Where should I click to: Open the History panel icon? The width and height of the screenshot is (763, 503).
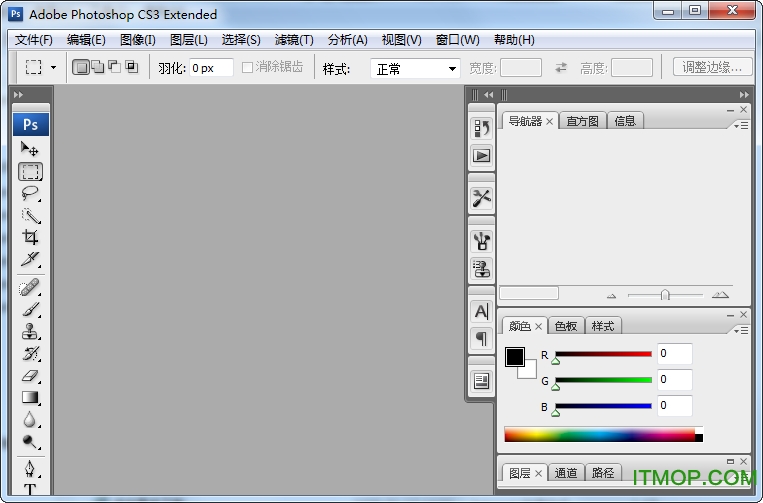[482, 128]
